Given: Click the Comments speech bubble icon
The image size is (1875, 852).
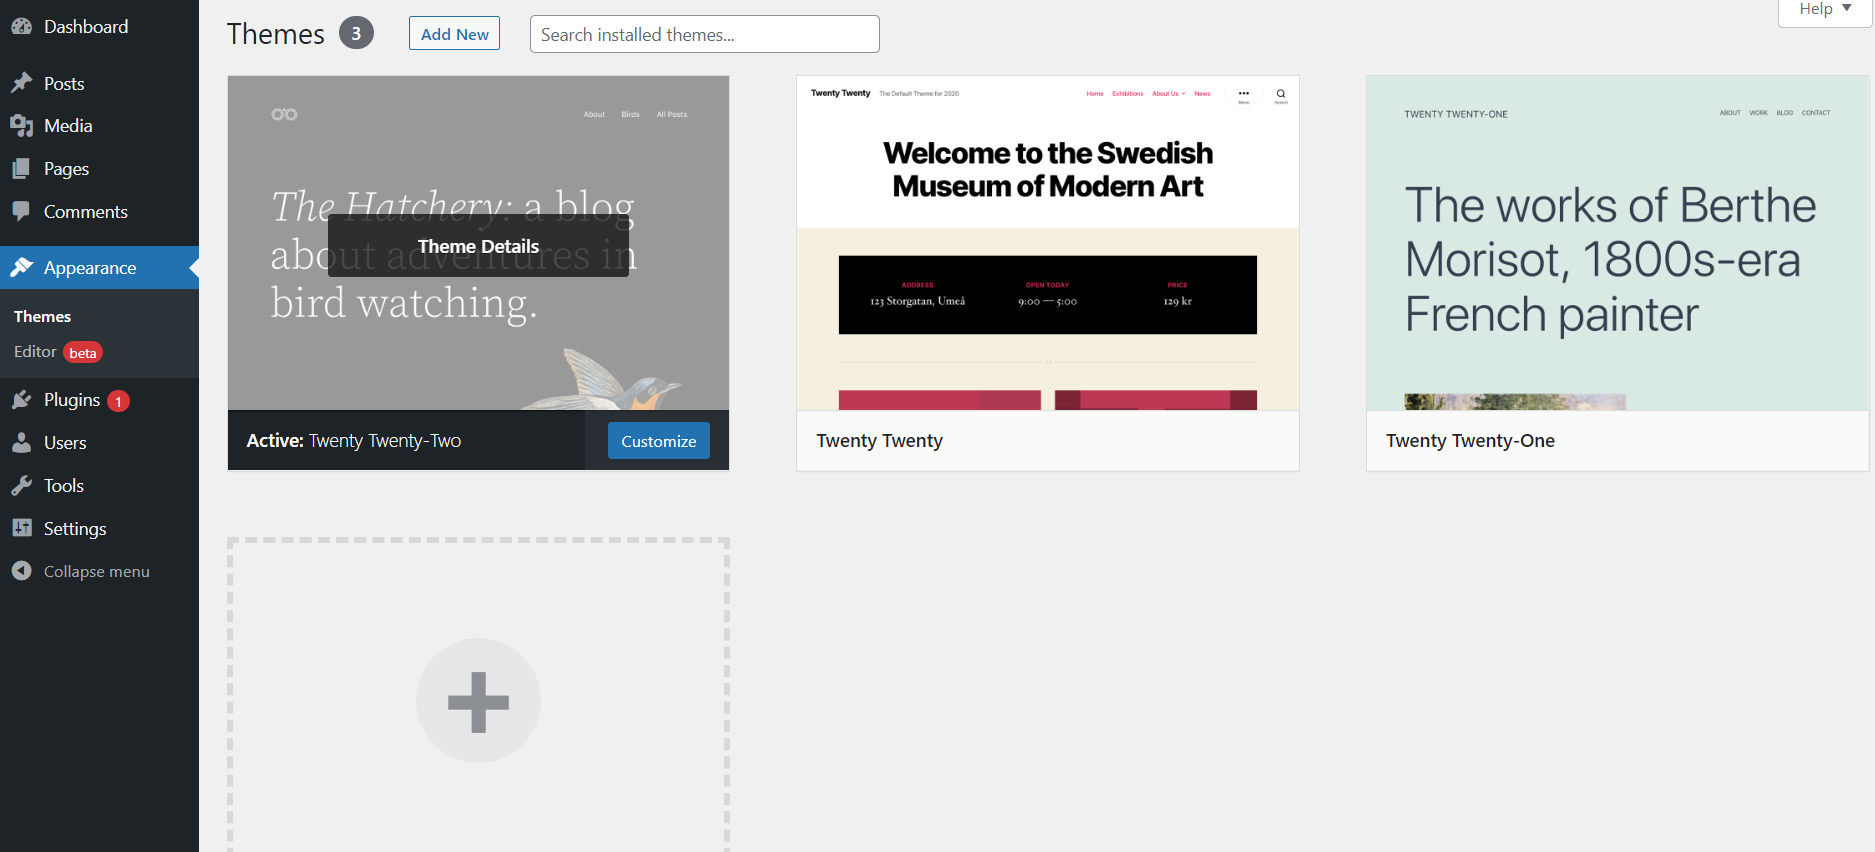Looking at the screenshot, I should coord(22,212).
